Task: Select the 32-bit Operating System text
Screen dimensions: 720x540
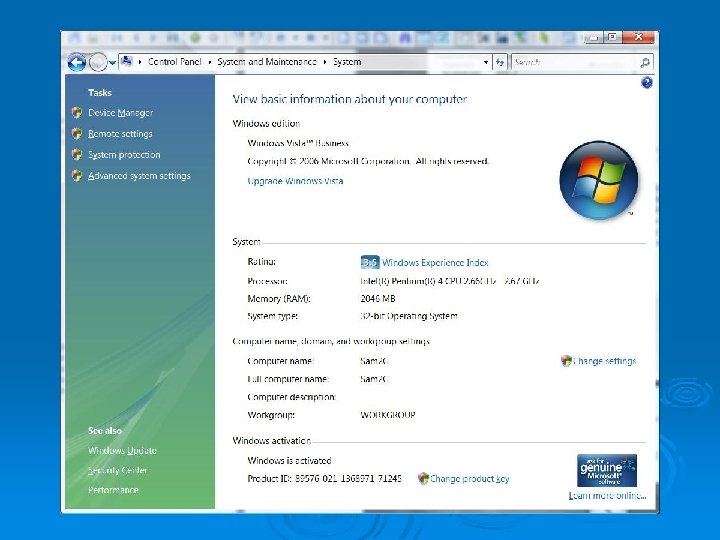Action: coord(409,316)
